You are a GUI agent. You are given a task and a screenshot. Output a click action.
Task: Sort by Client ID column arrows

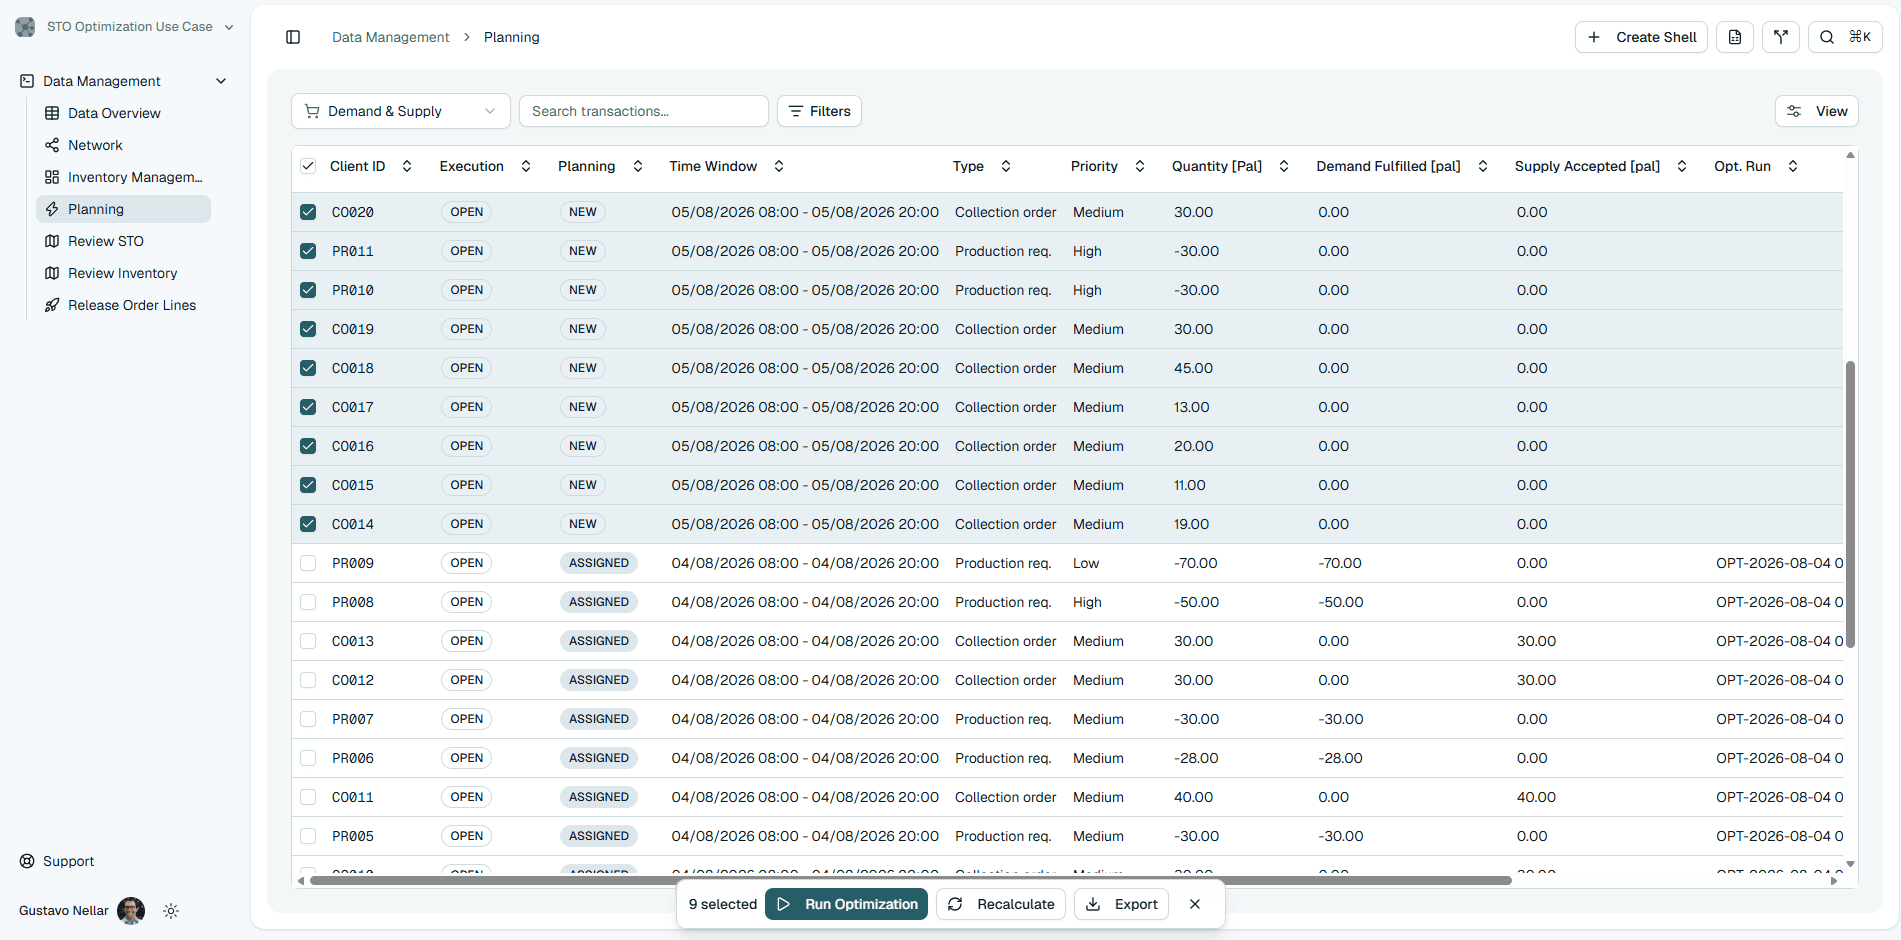pyautogui.click(x=407, y=166)
